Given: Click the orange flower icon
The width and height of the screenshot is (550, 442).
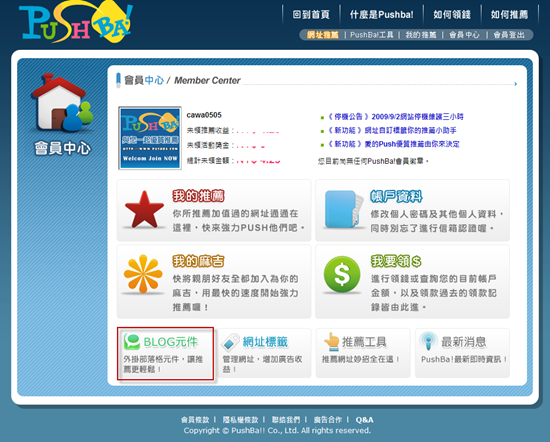Looking at the screenshot, I should tap(143, 274).
